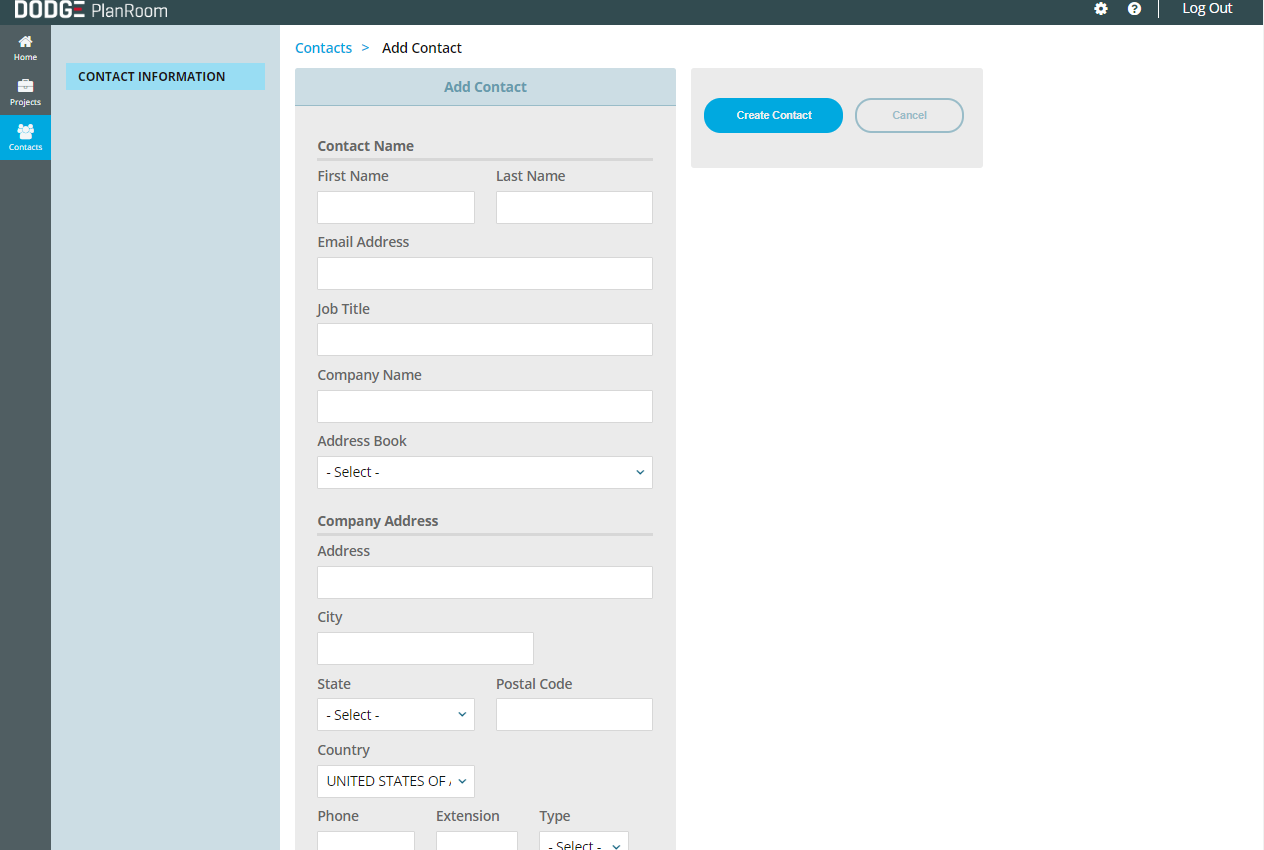
Task: Click into the Last Name field
Action: point(574,208)
